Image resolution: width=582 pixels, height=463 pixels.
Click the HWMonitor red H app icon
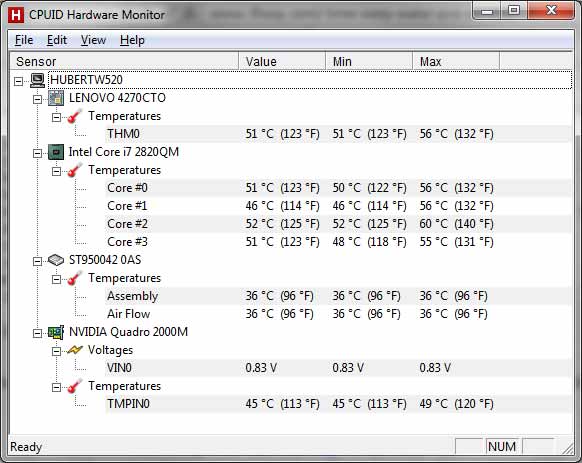tap(16, 15)
